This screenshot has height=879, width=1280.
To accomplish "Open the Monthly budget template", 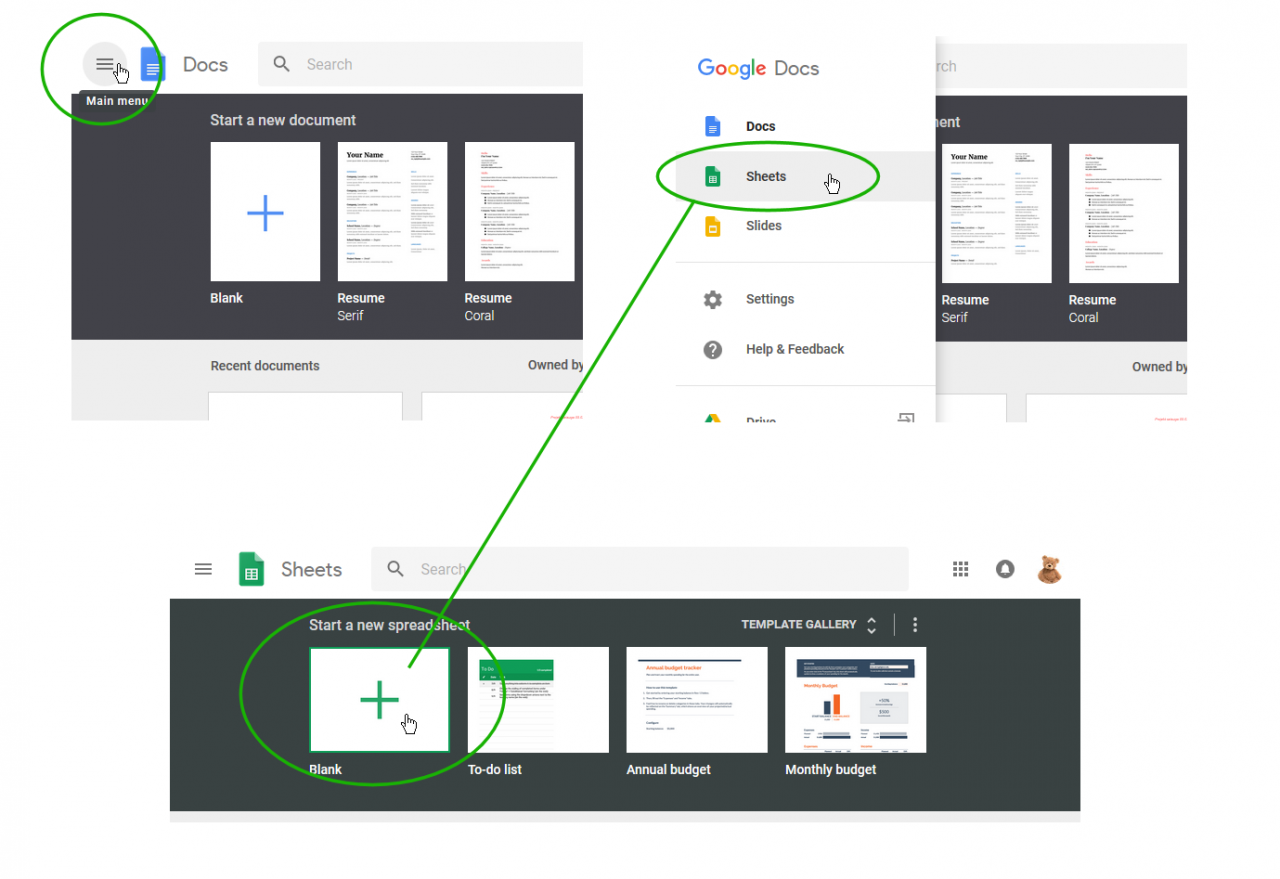I will pyautogui.click(x=856, y=700).
